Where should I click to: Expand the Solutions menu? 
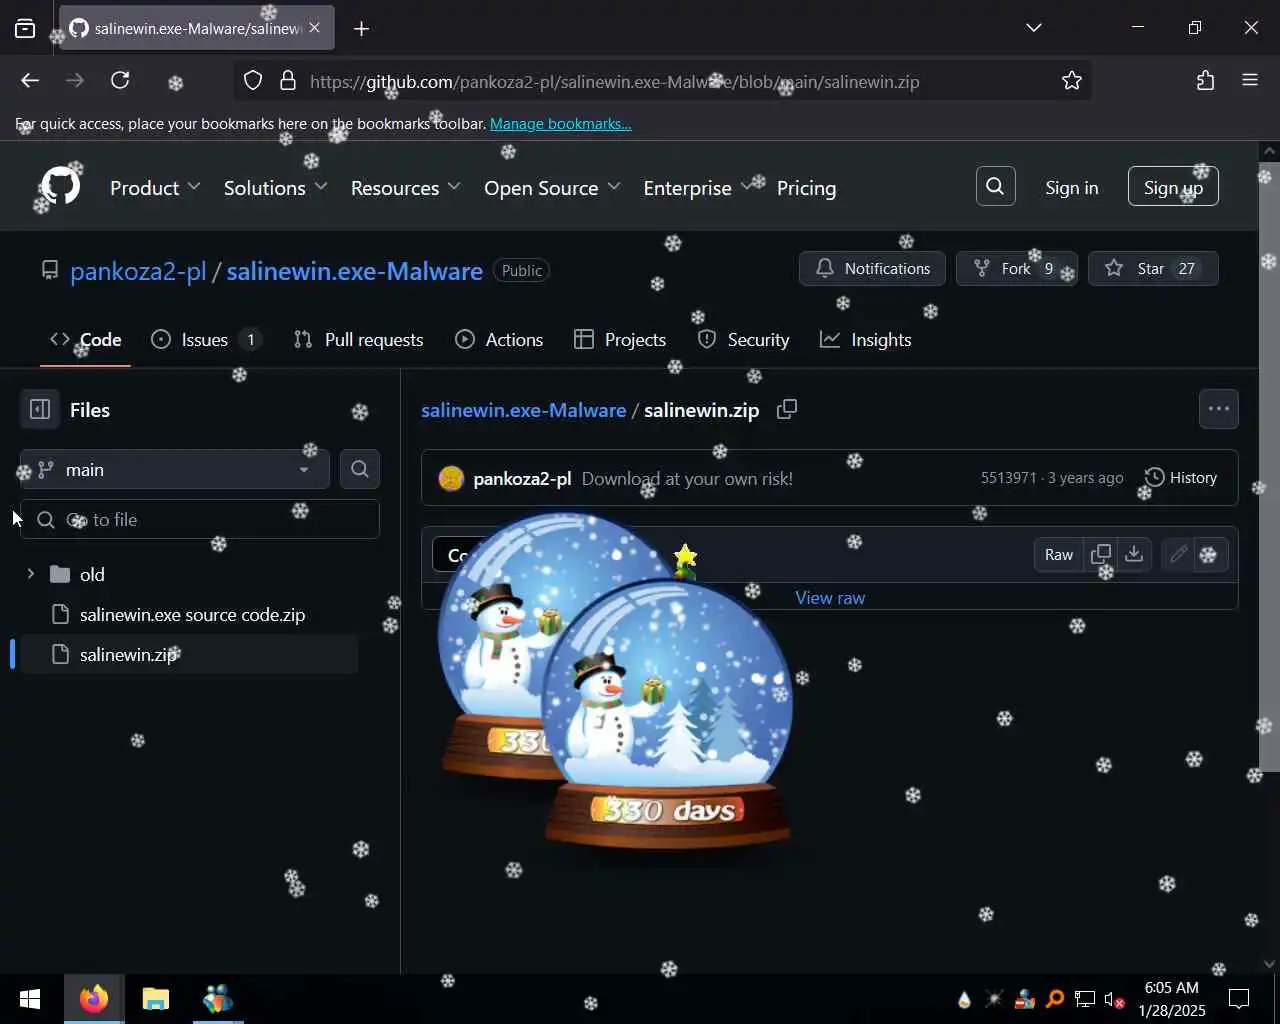(275, 188)
